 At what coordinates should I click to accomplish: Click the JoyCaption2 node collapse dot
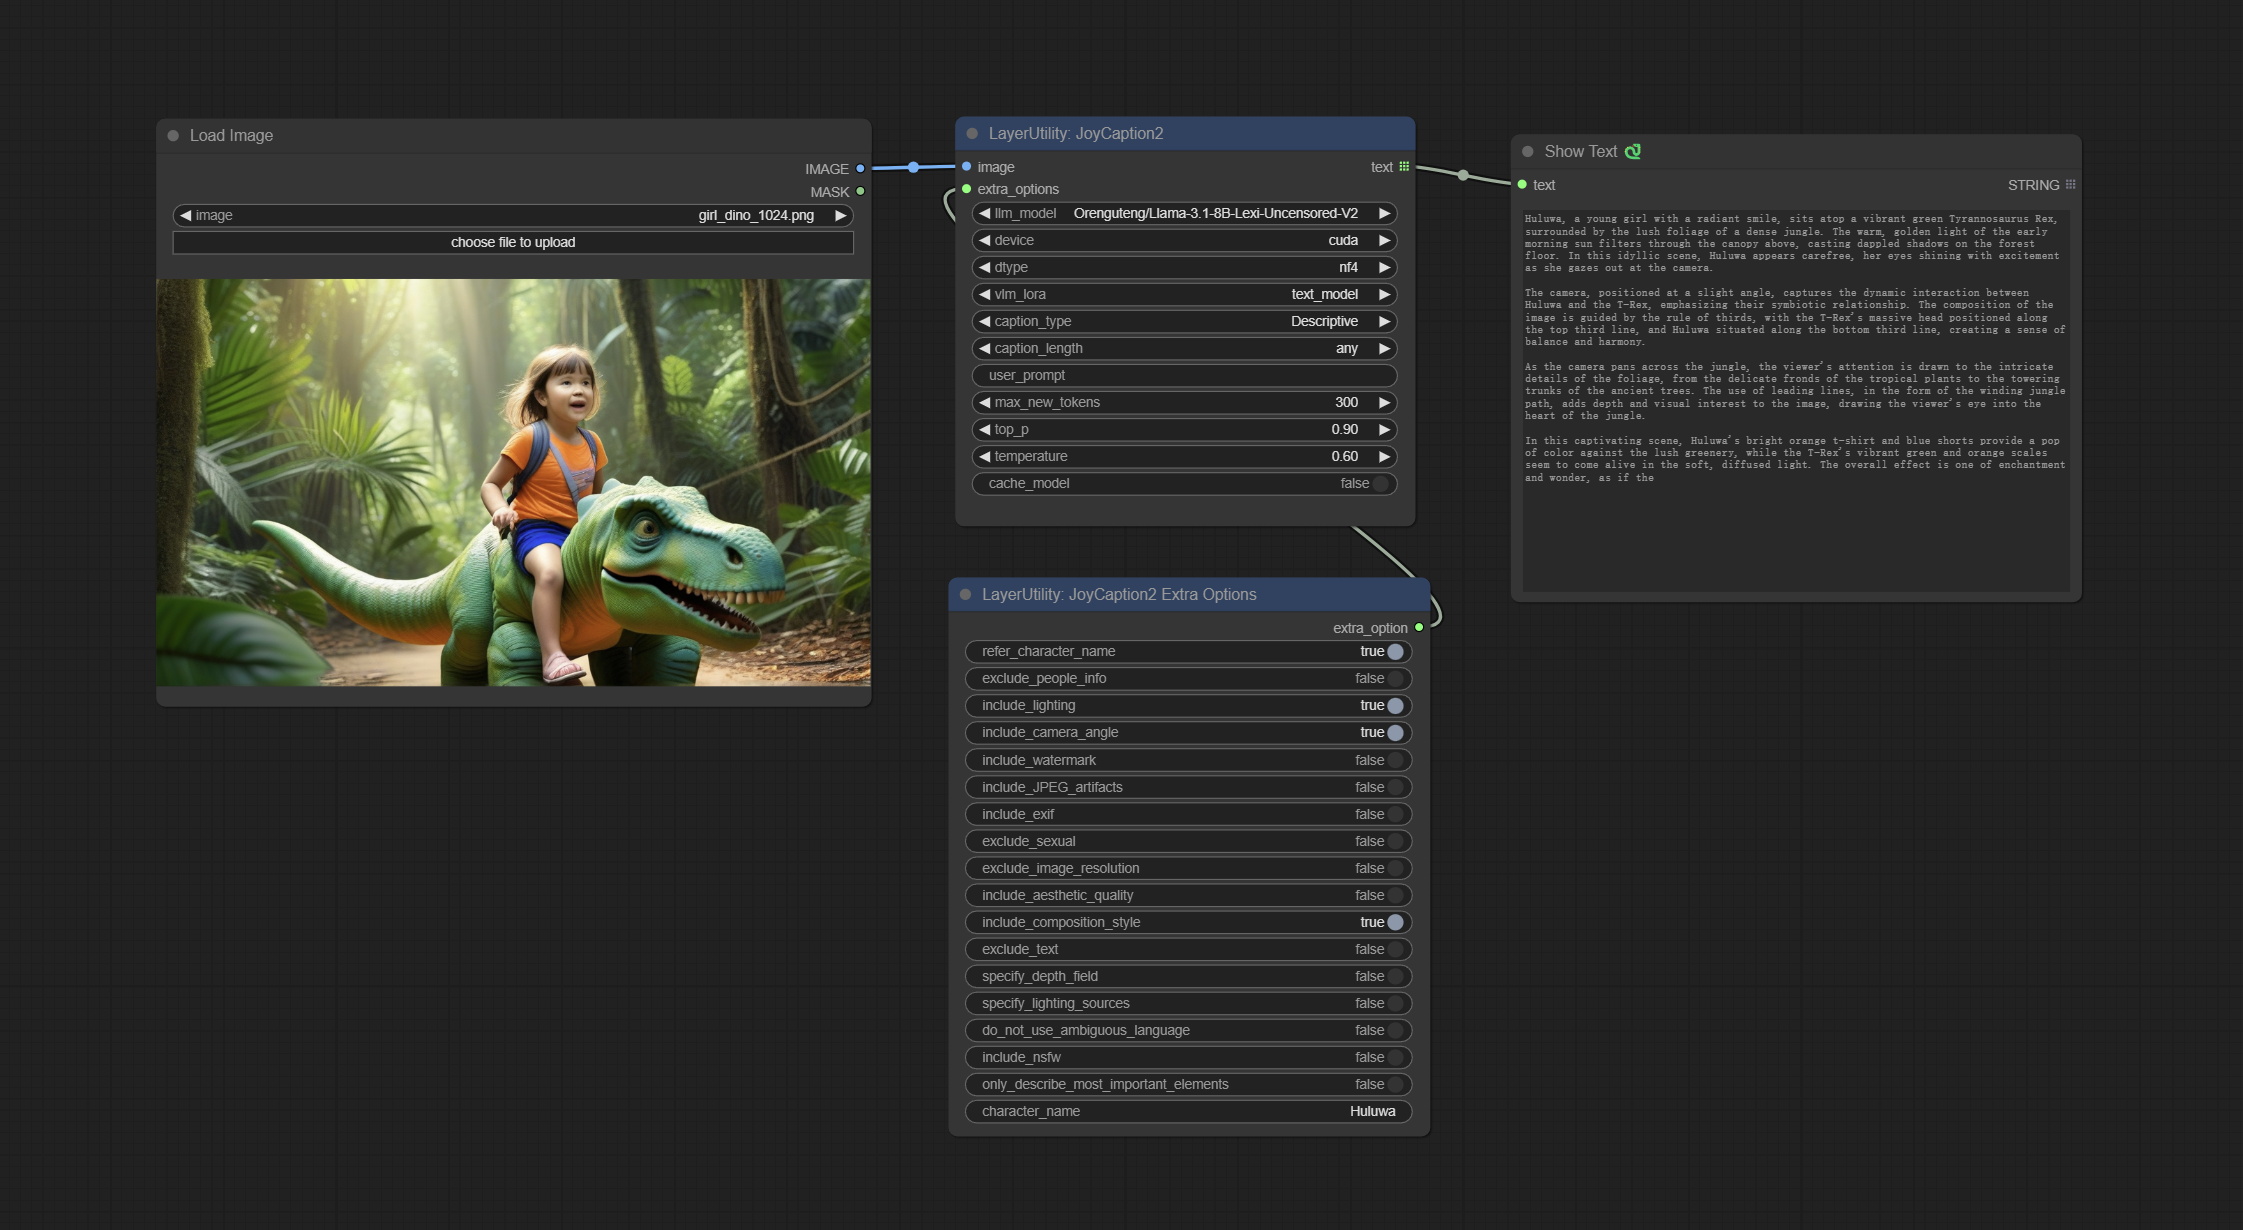(972, 134)
